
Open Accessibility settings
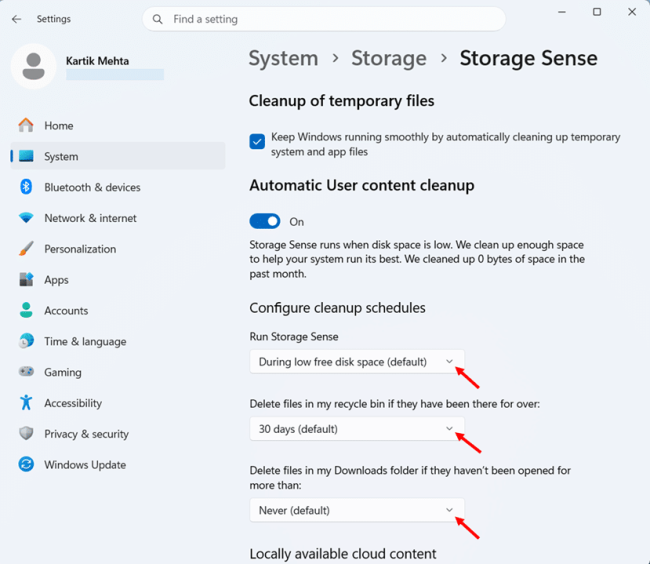118,403
